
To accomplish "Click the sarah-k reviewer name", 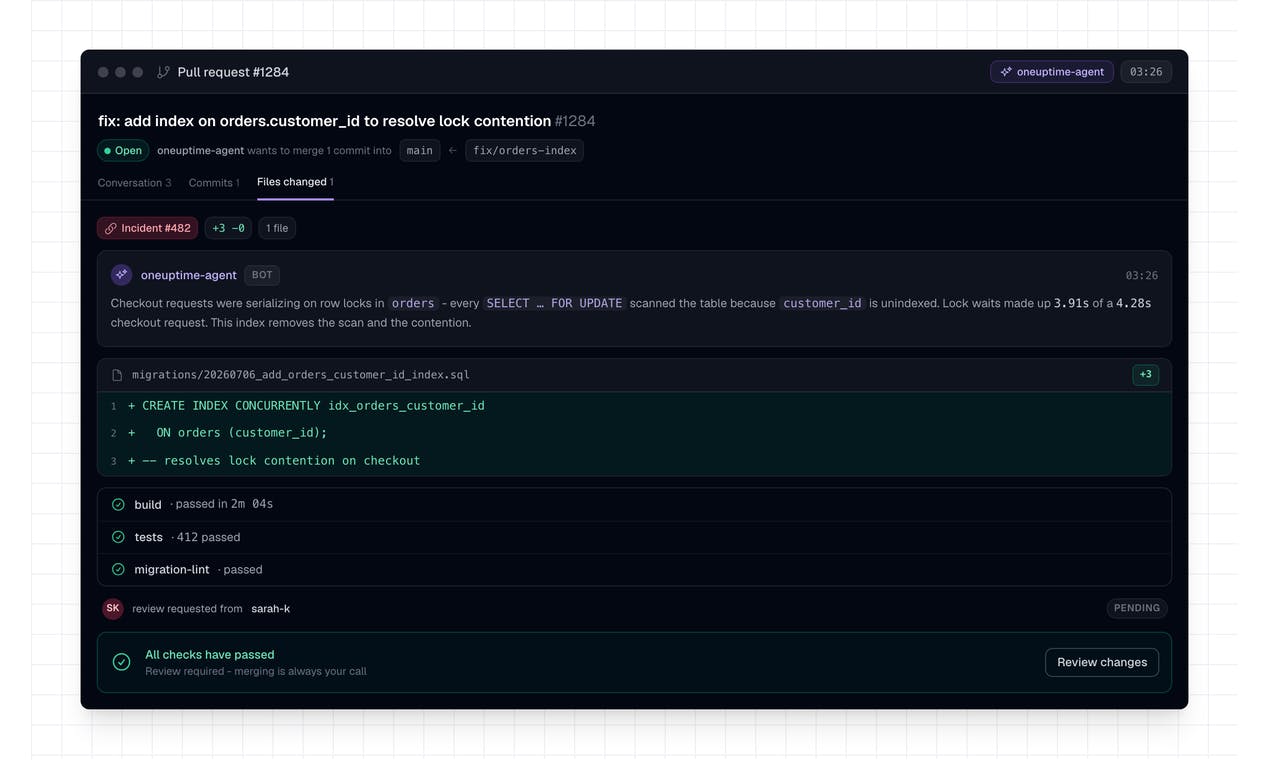I will [x=271, y=608].
